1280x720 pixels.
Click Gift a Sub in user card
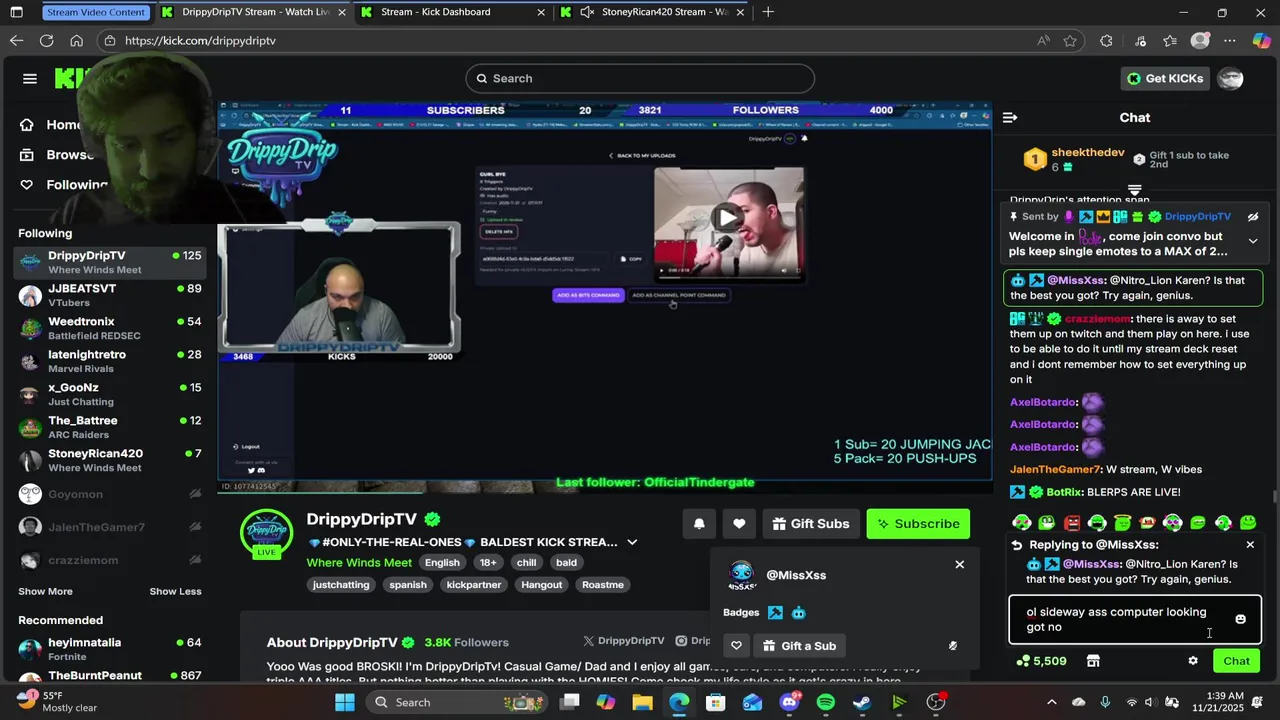(x=799, y=646)
